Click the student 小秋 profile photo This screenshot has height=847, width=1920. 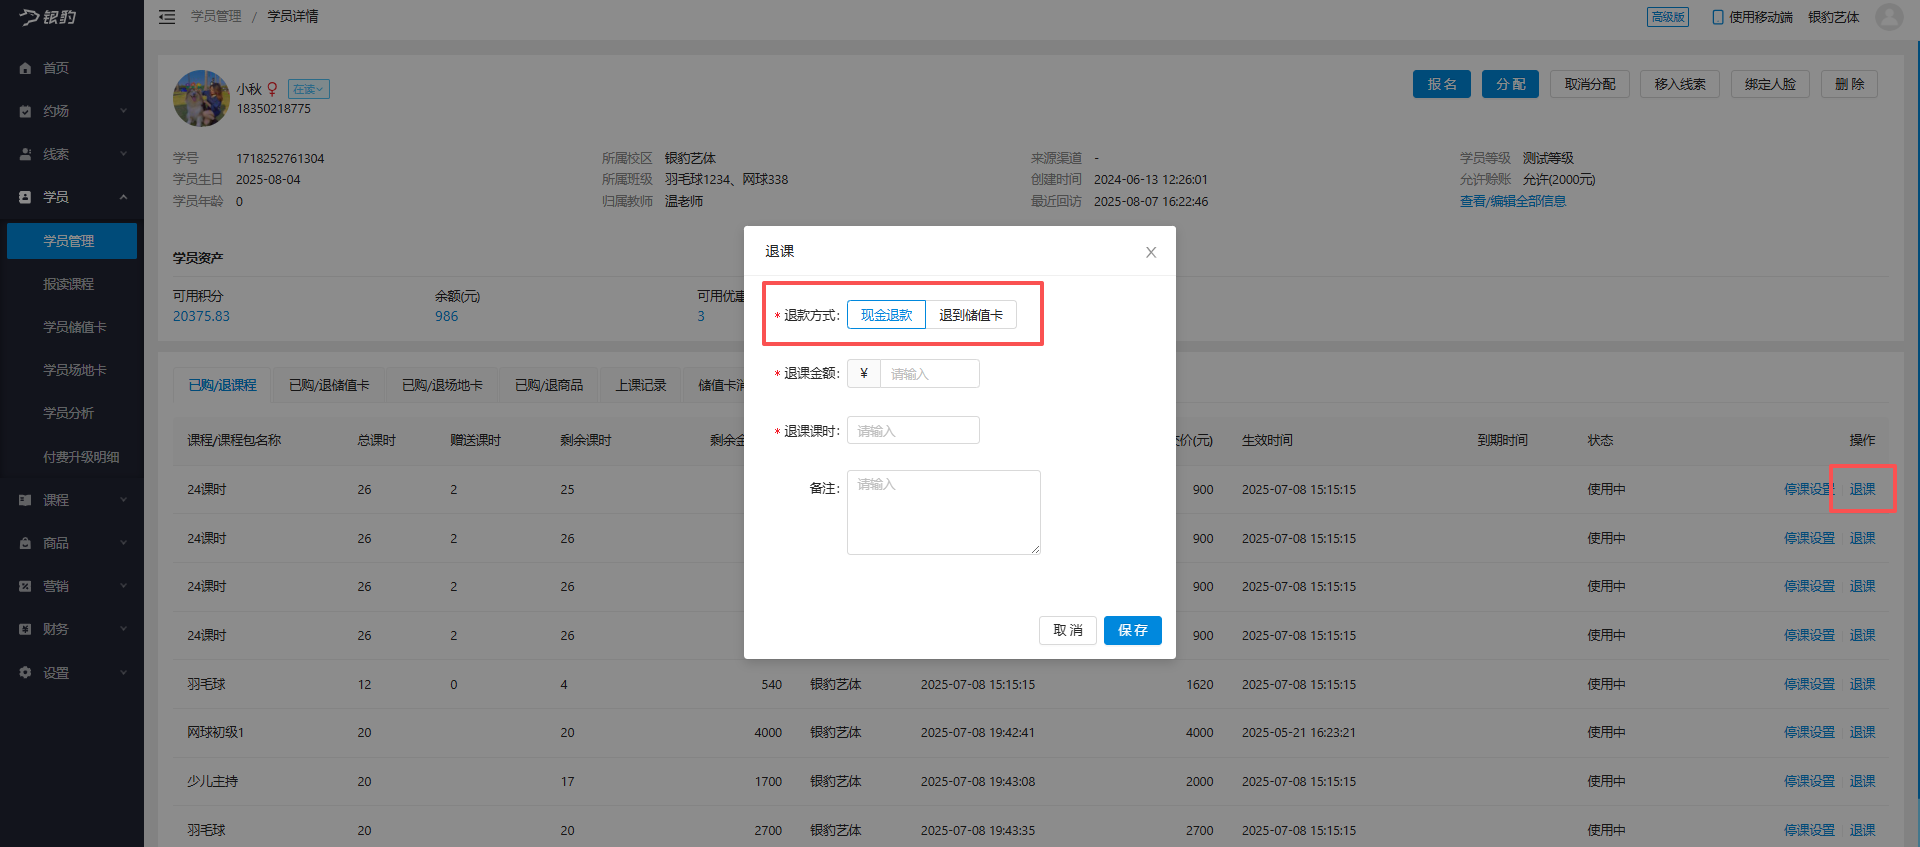click(202, 98)
